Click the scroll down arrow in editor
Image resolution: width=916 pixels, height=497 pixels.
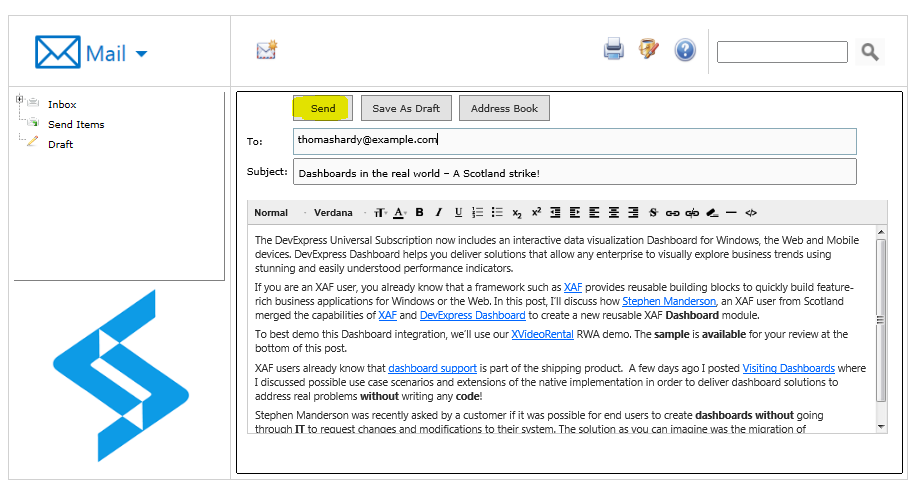(x=882, y=427)
